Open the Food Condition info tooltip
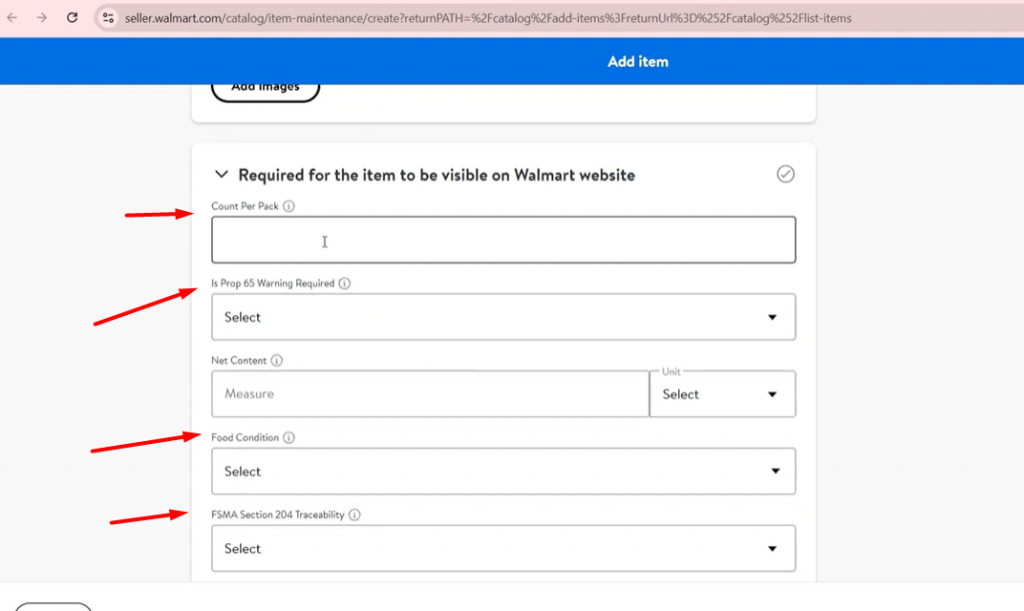The image size is (1024, 611). [x=289, y=438]
